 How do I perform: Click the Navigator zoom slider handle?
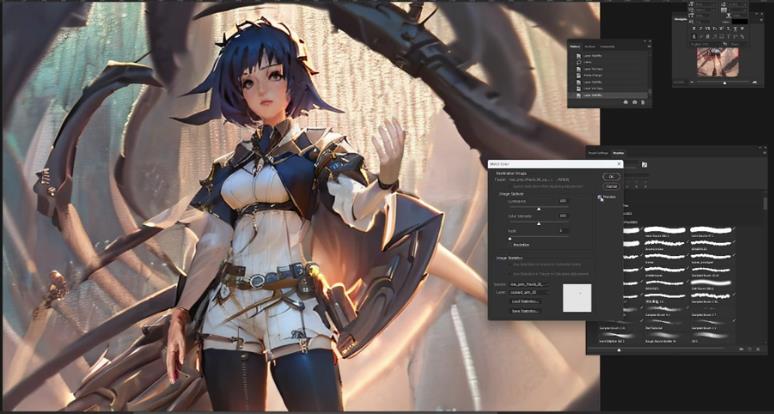[725, 83]
